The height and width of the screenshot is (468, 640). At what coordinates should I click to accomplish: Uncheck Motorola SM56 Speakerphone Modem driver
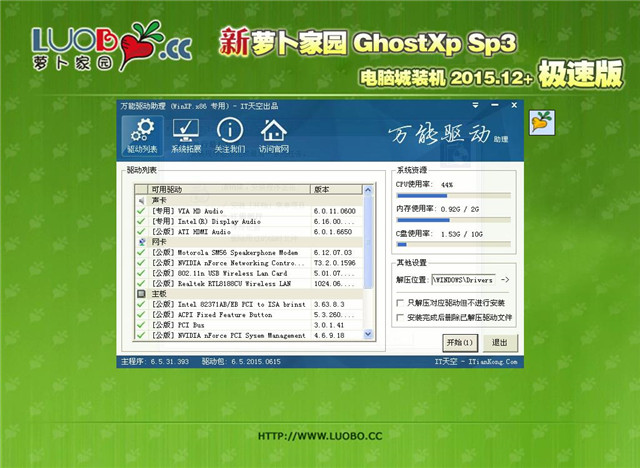[141, 252]
